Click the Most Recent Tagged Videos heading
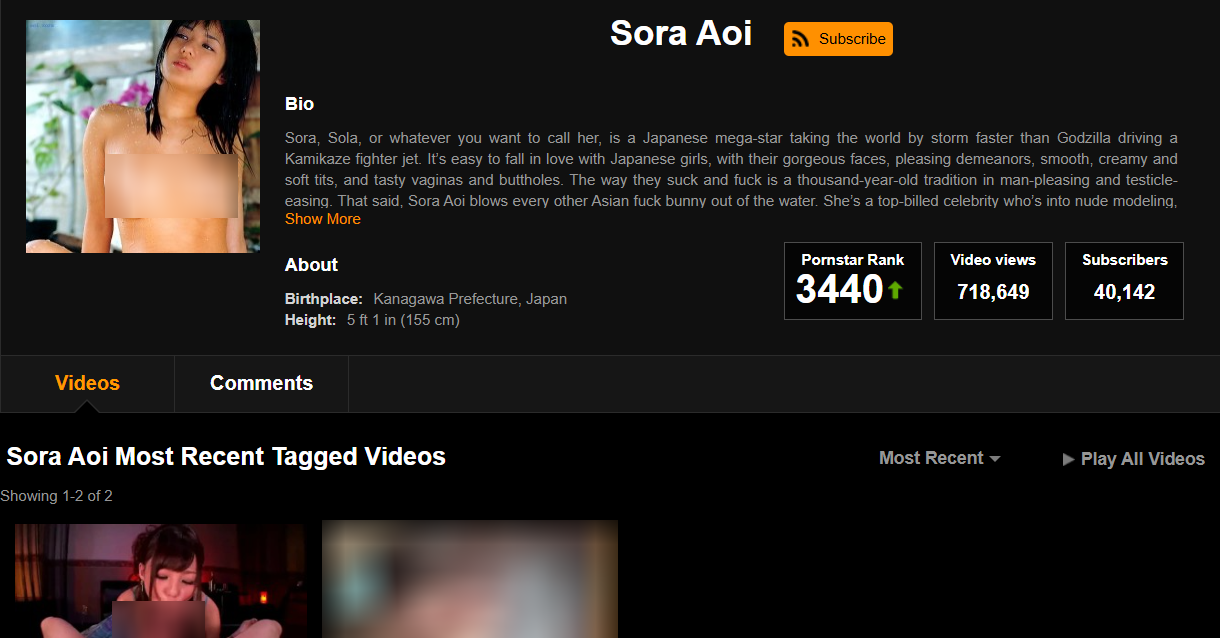1220x638 pixels. (x=226, y=457)
